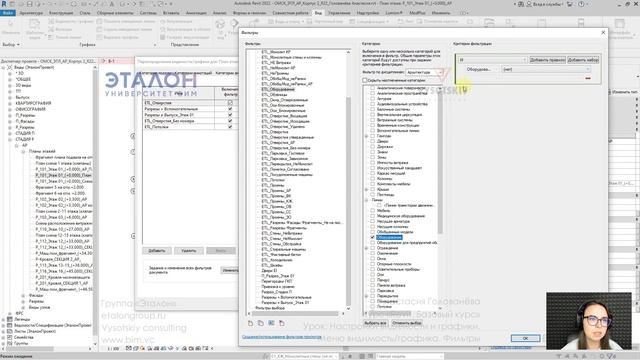
Task: Select Медицинское оборудование category label
Action: click(401, 216)
